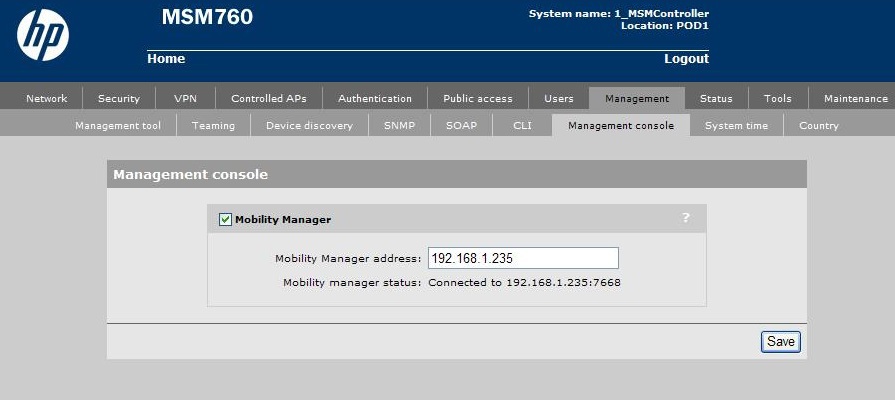
Task: Go to the Home link
Action: pos(166,59)
